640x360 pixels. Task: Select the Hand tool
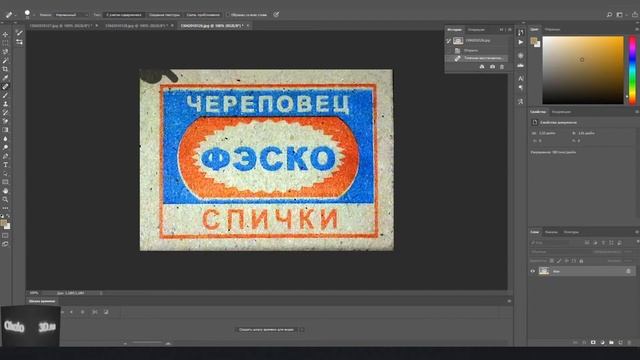5,191
